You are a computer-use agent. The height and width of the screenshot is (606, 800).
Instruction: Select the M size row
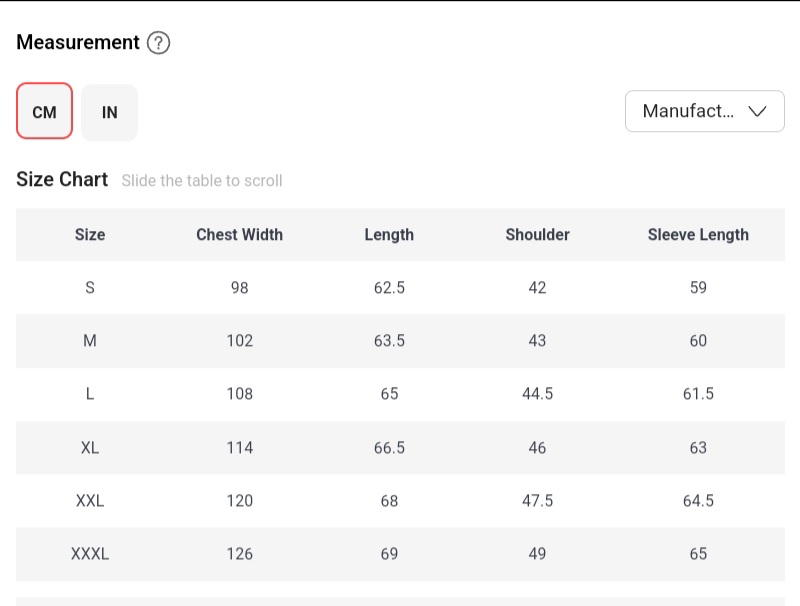tap(90, 341)
